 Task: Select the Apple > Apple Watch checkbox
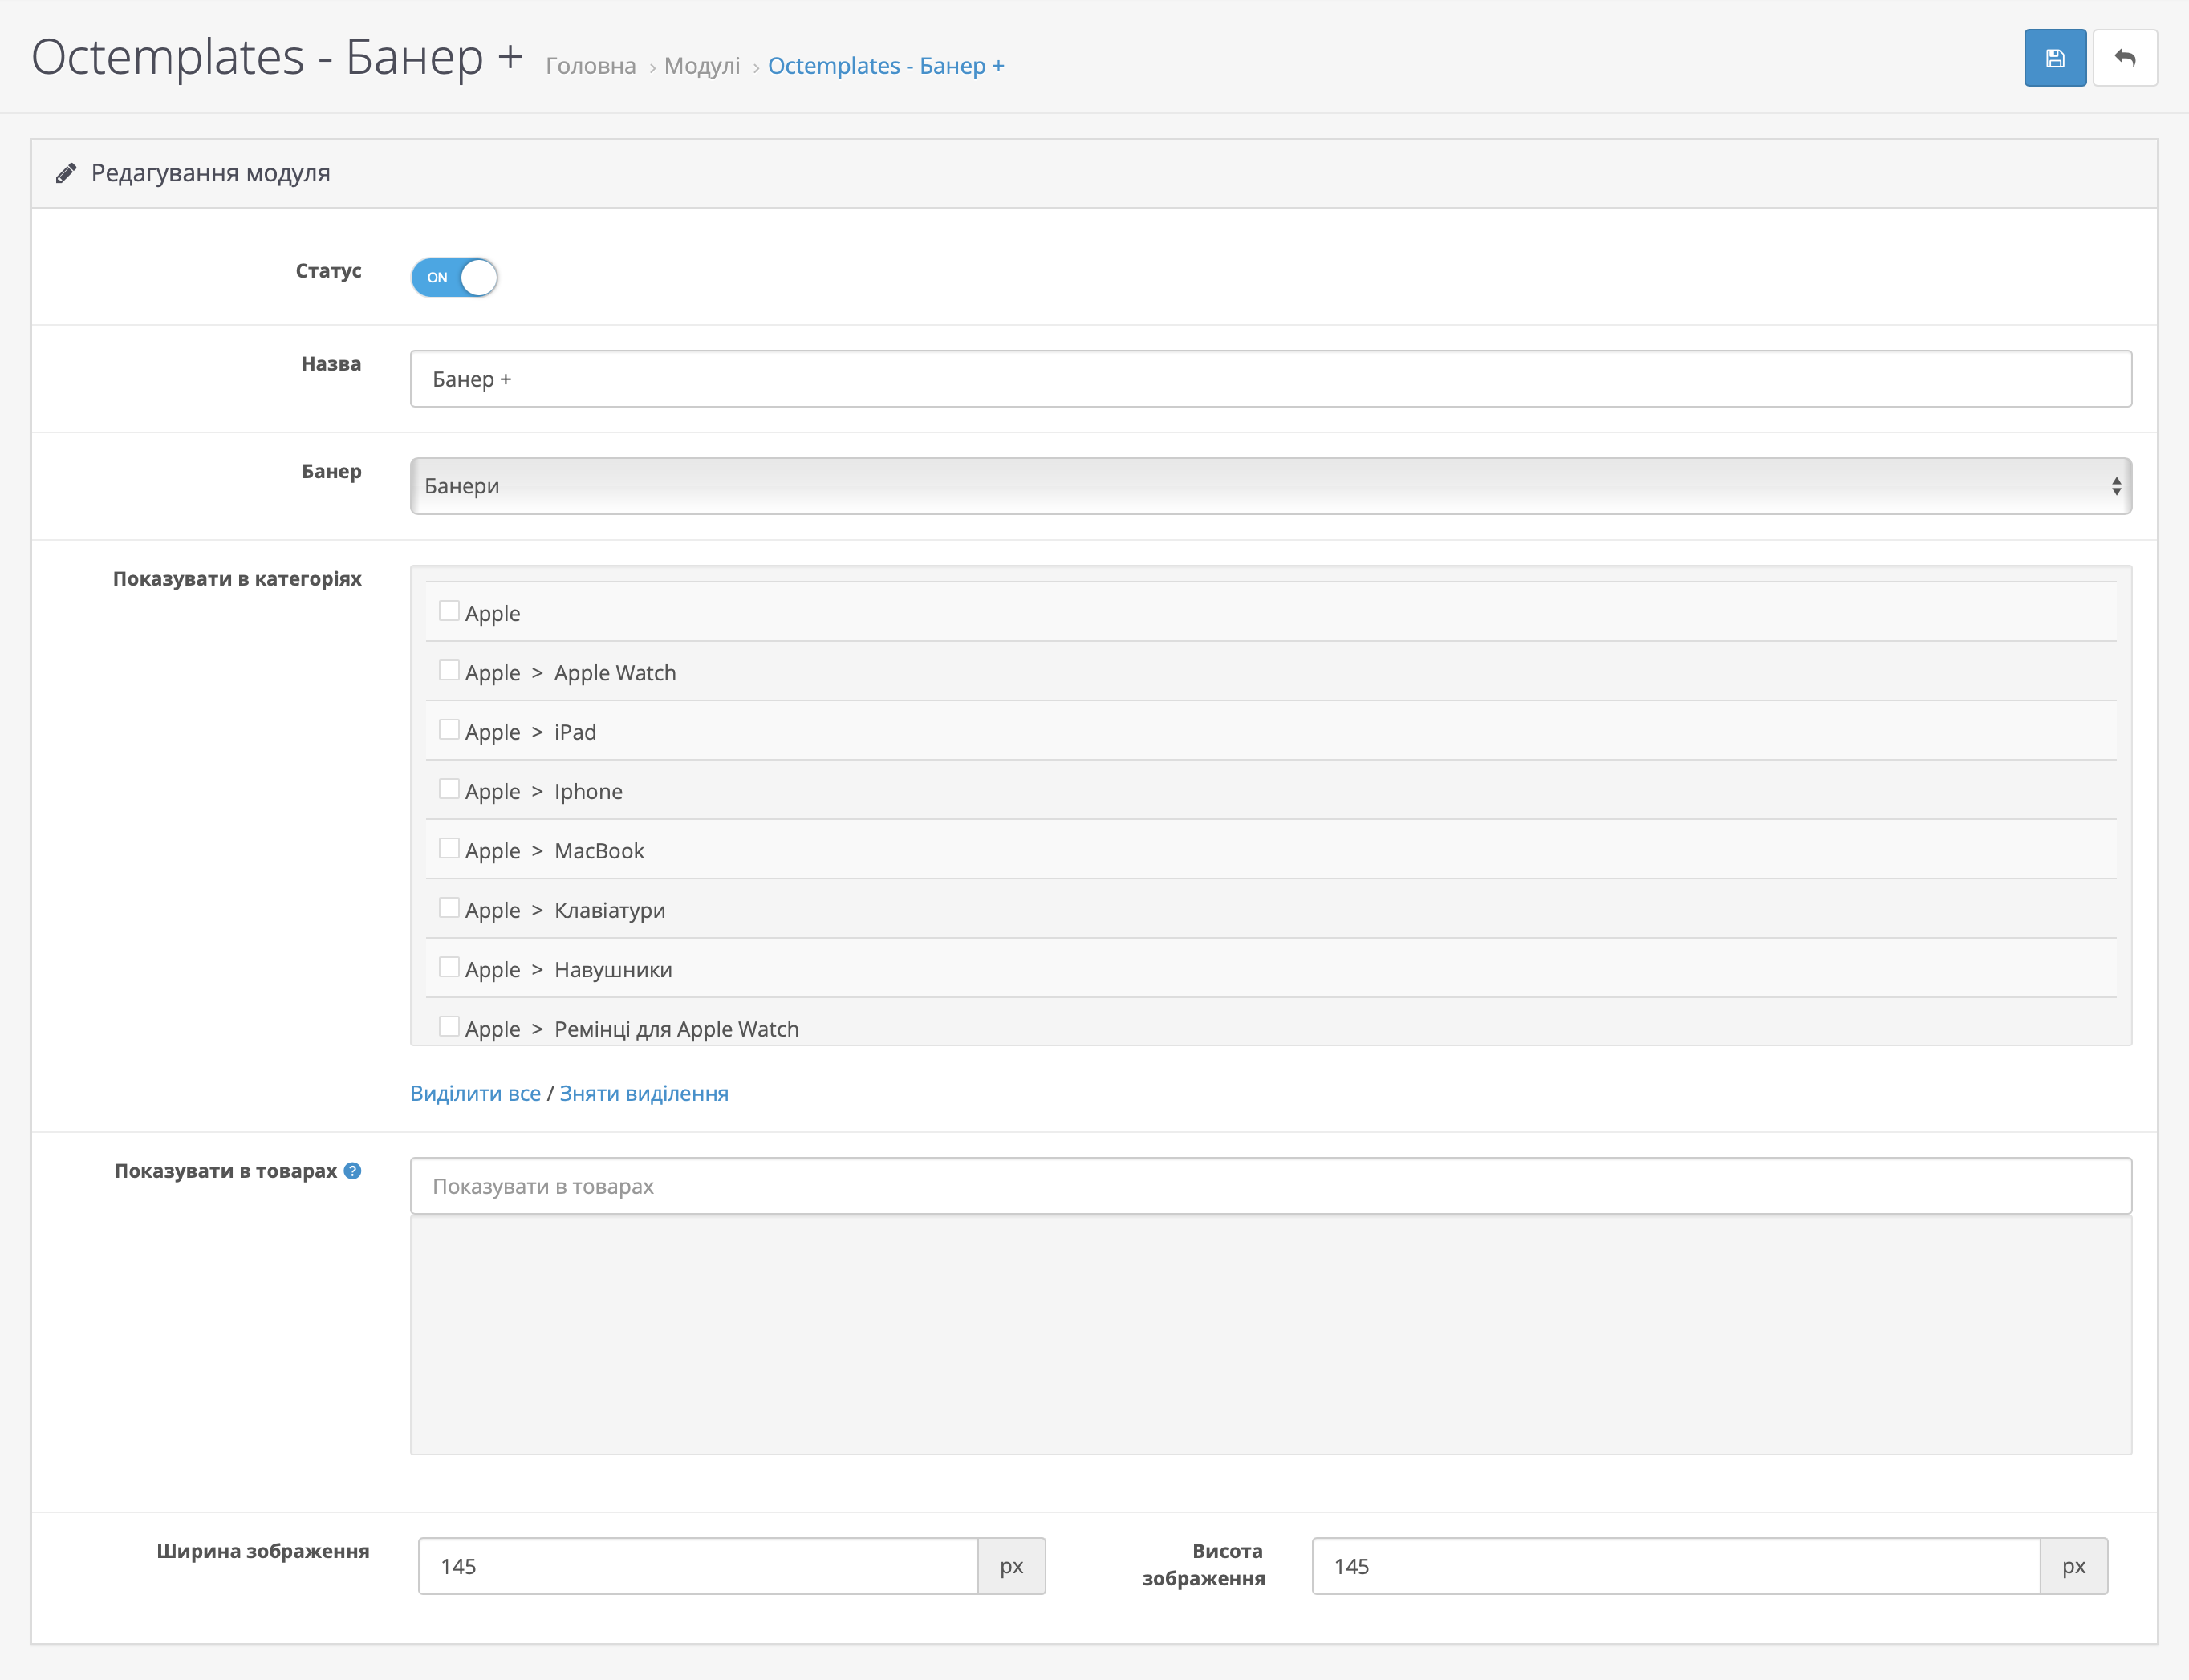449,670
